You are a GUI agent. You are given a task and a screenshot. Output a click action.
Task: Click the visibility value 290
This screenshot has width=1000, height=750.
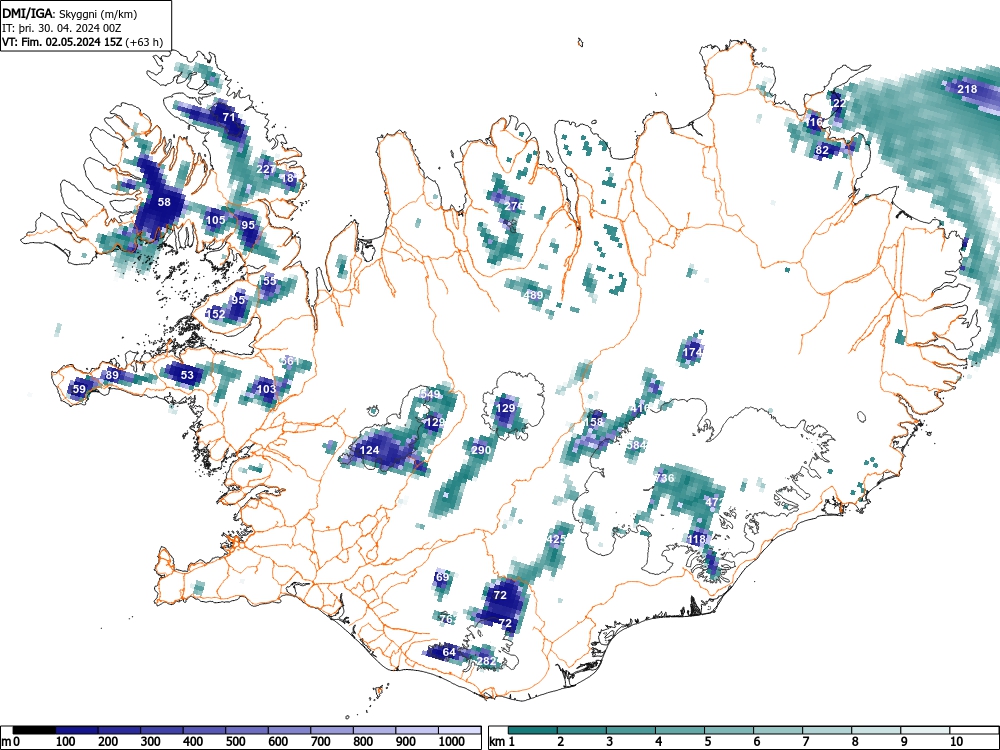[481, 450]
